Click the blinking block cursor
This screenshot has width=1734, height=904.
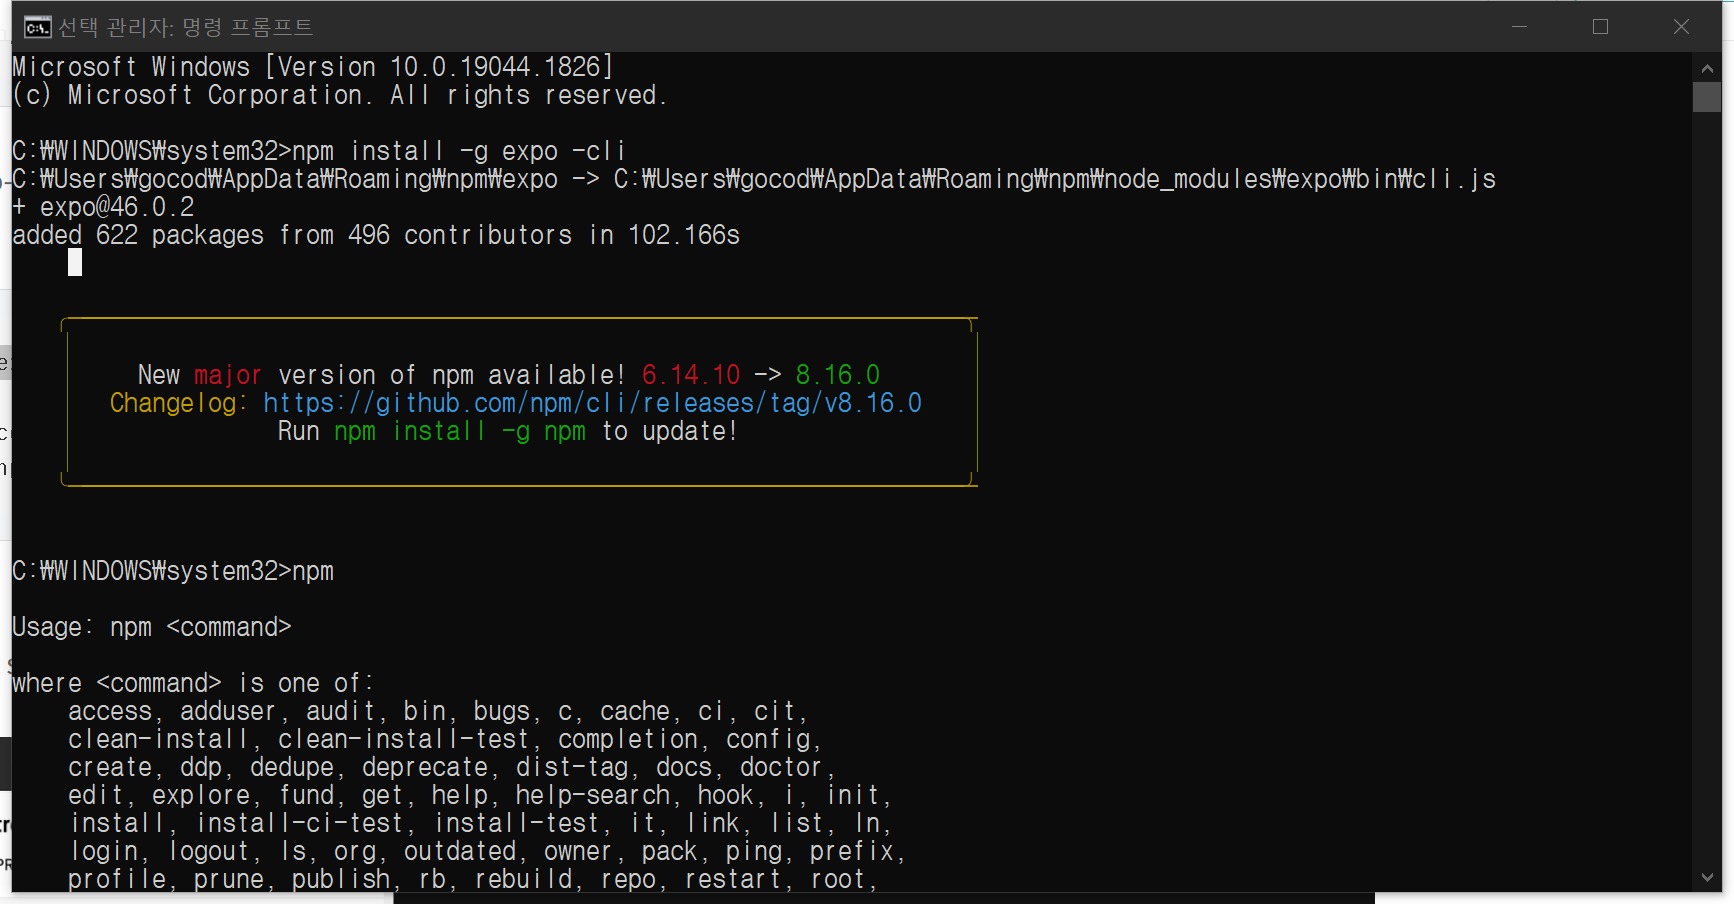click(x=75, y=262)
